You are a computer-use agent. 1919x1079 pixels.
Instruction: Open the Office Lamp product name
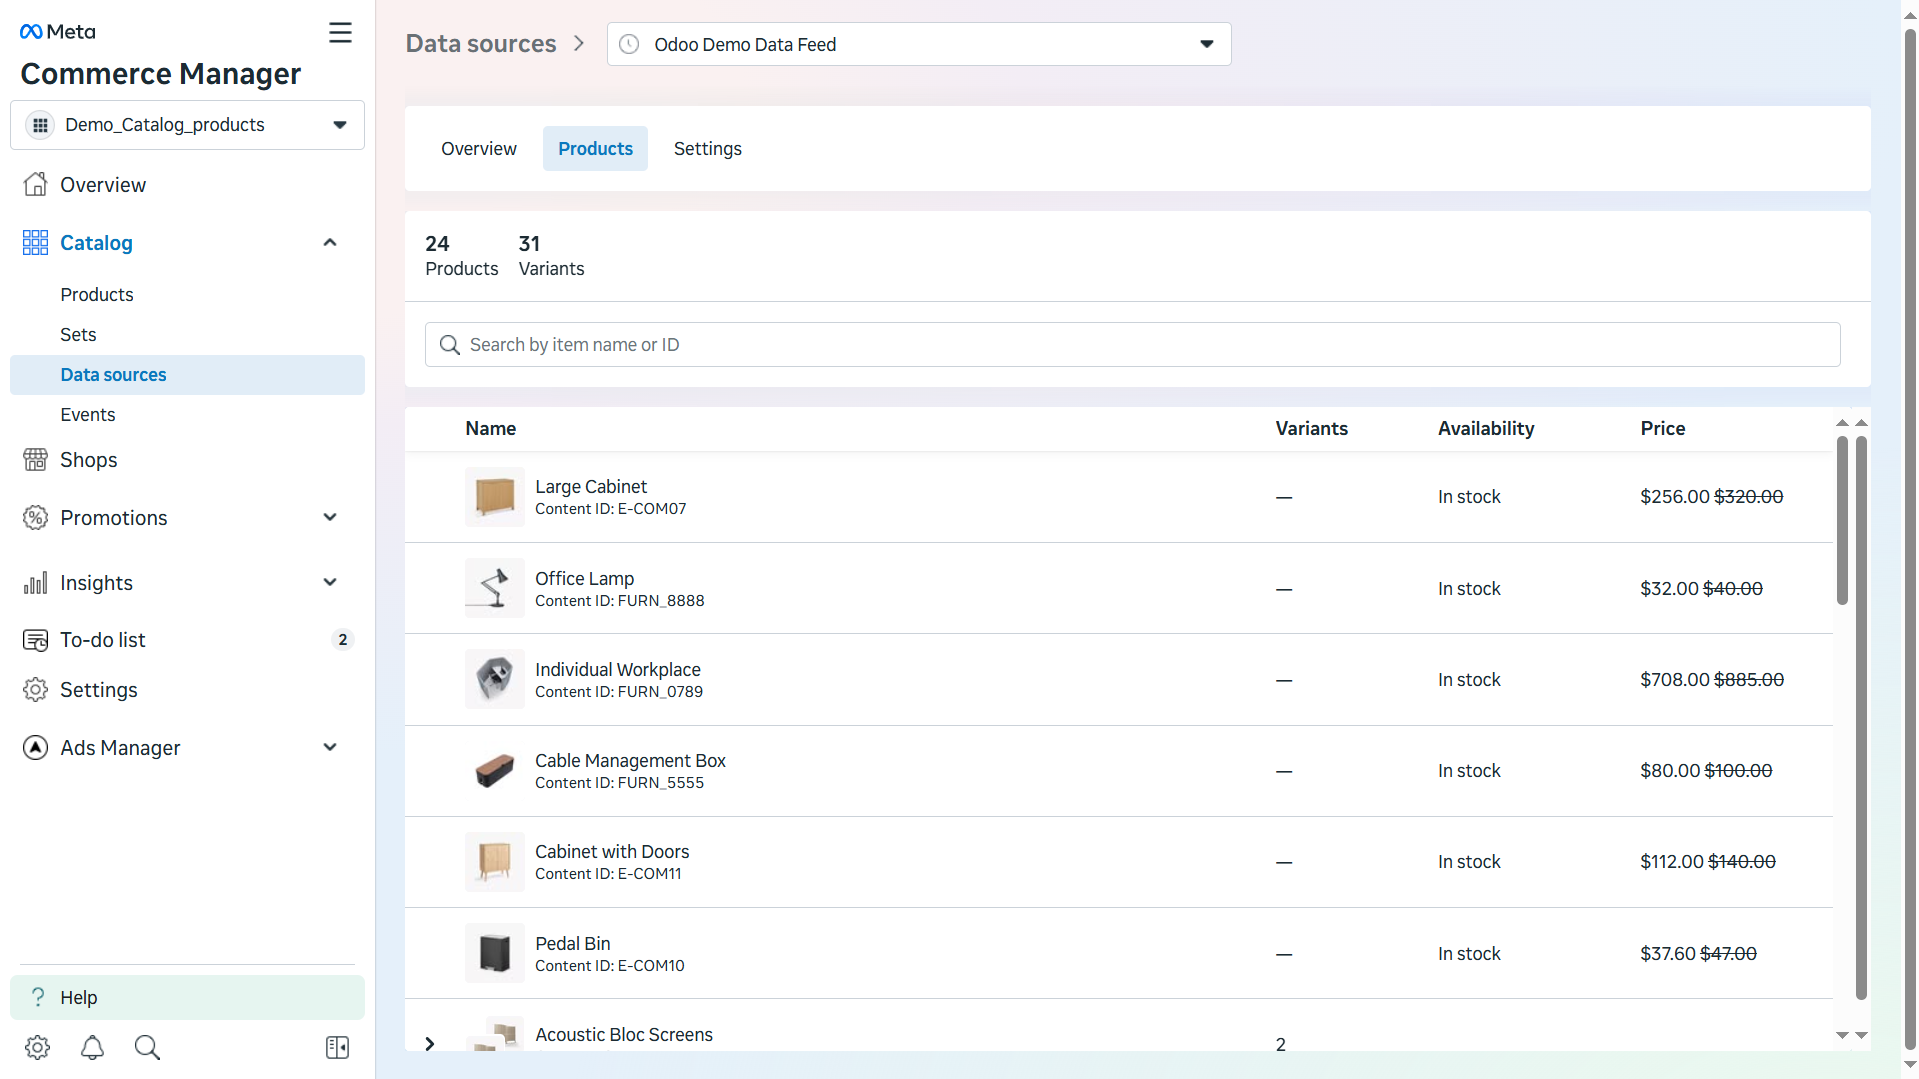click(x=584, y=578)
